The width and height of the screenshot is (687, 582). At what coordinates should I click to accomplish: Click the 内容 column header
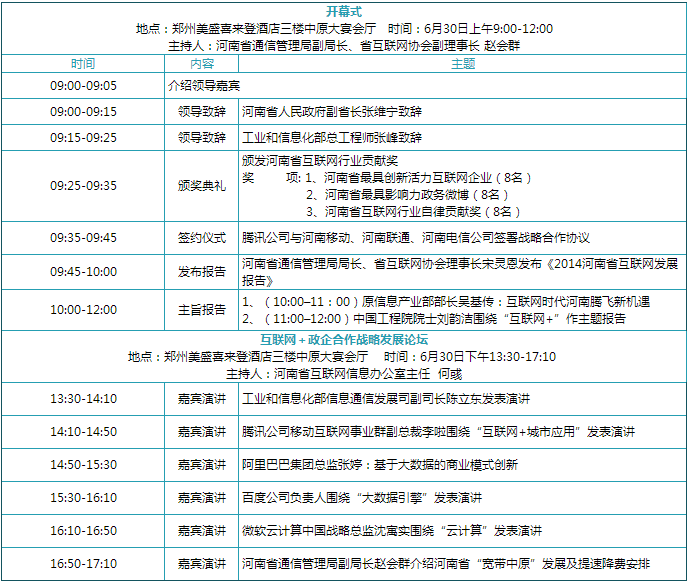point(202,64)
